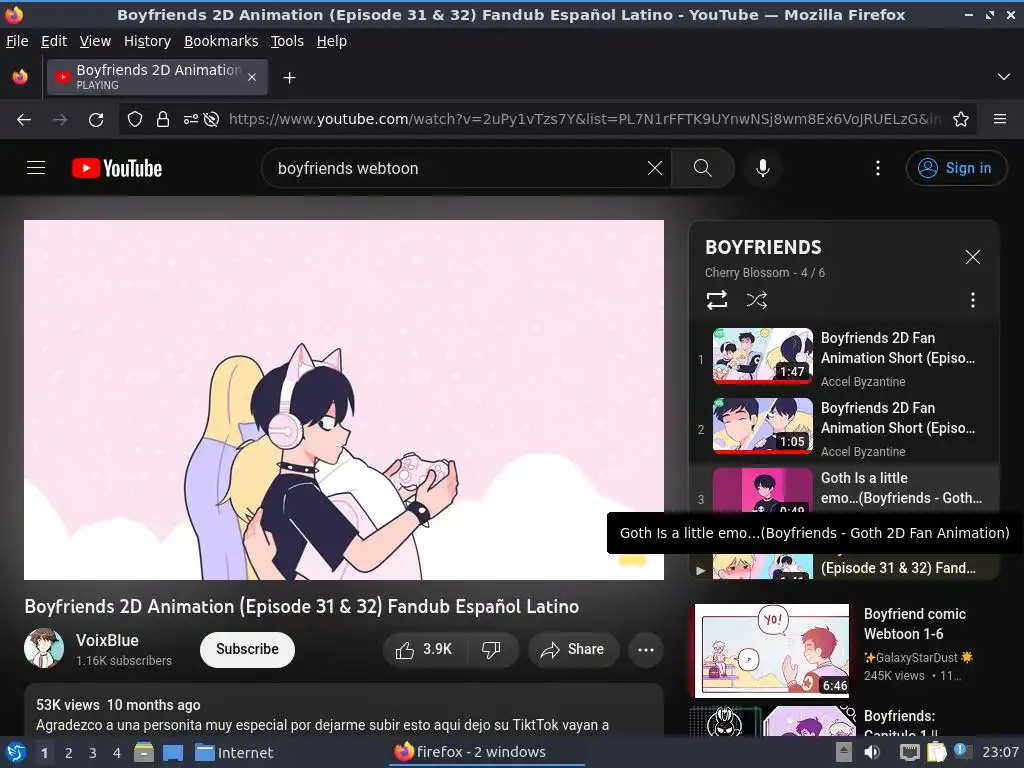Click the video player area
The height and width of the screenshot is (768, 1024).
tap(344, 400)
